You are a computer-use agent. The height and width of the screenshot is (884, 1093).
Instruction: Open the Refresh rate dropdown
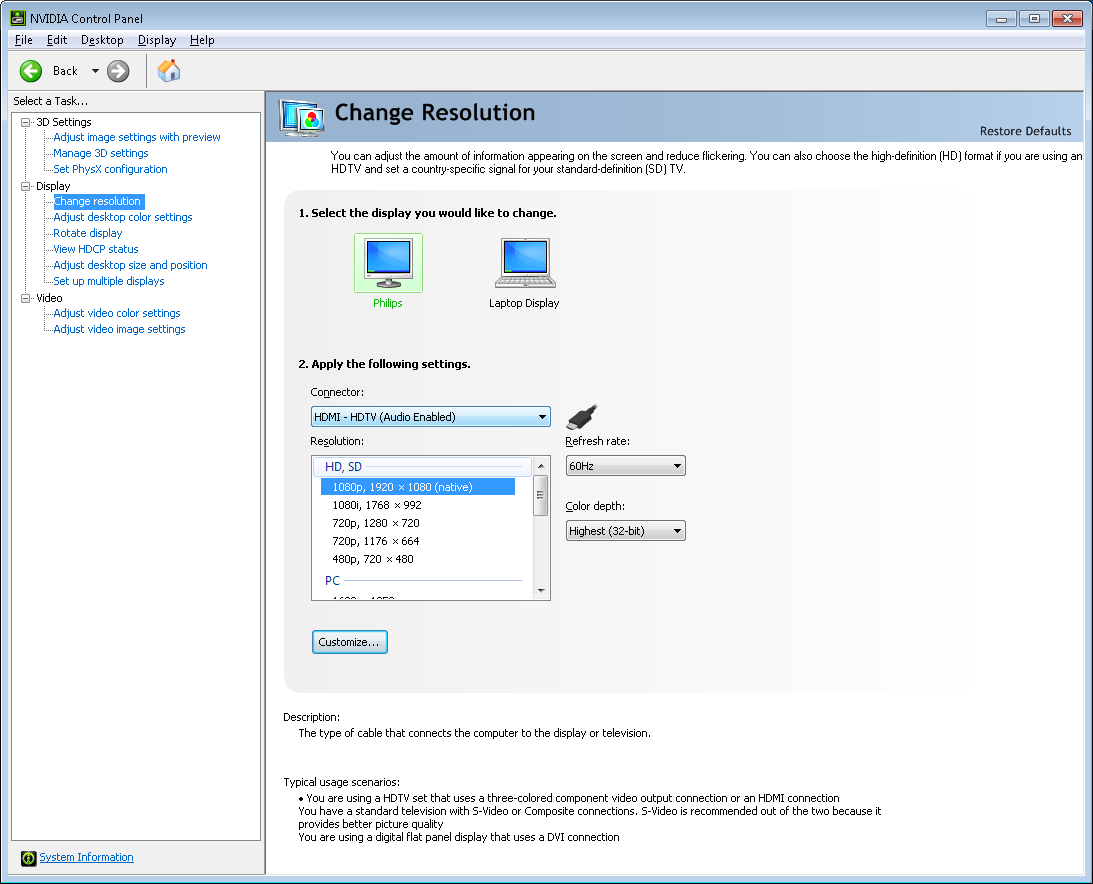click(625, 466)
